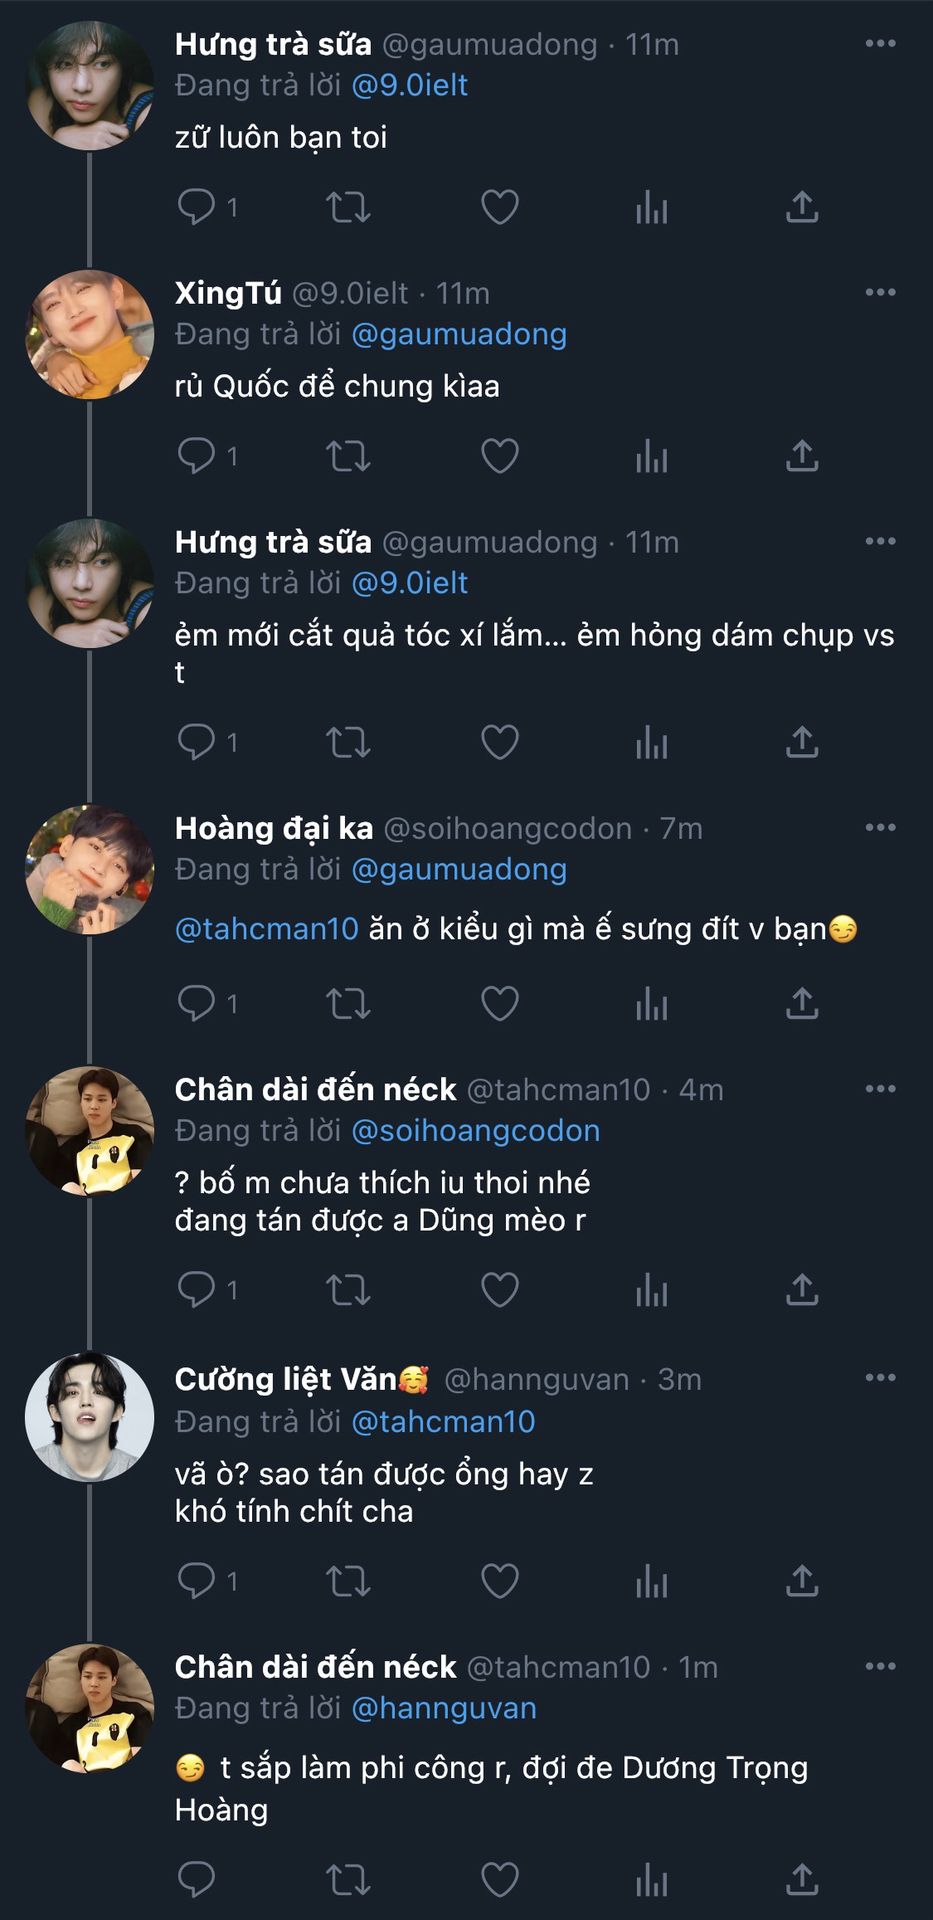Image resolution: width=933 pixels, height=1920 pixels.
Task: View analytics for the last tweet by Chân dài đến néck
Action: 651,1880
